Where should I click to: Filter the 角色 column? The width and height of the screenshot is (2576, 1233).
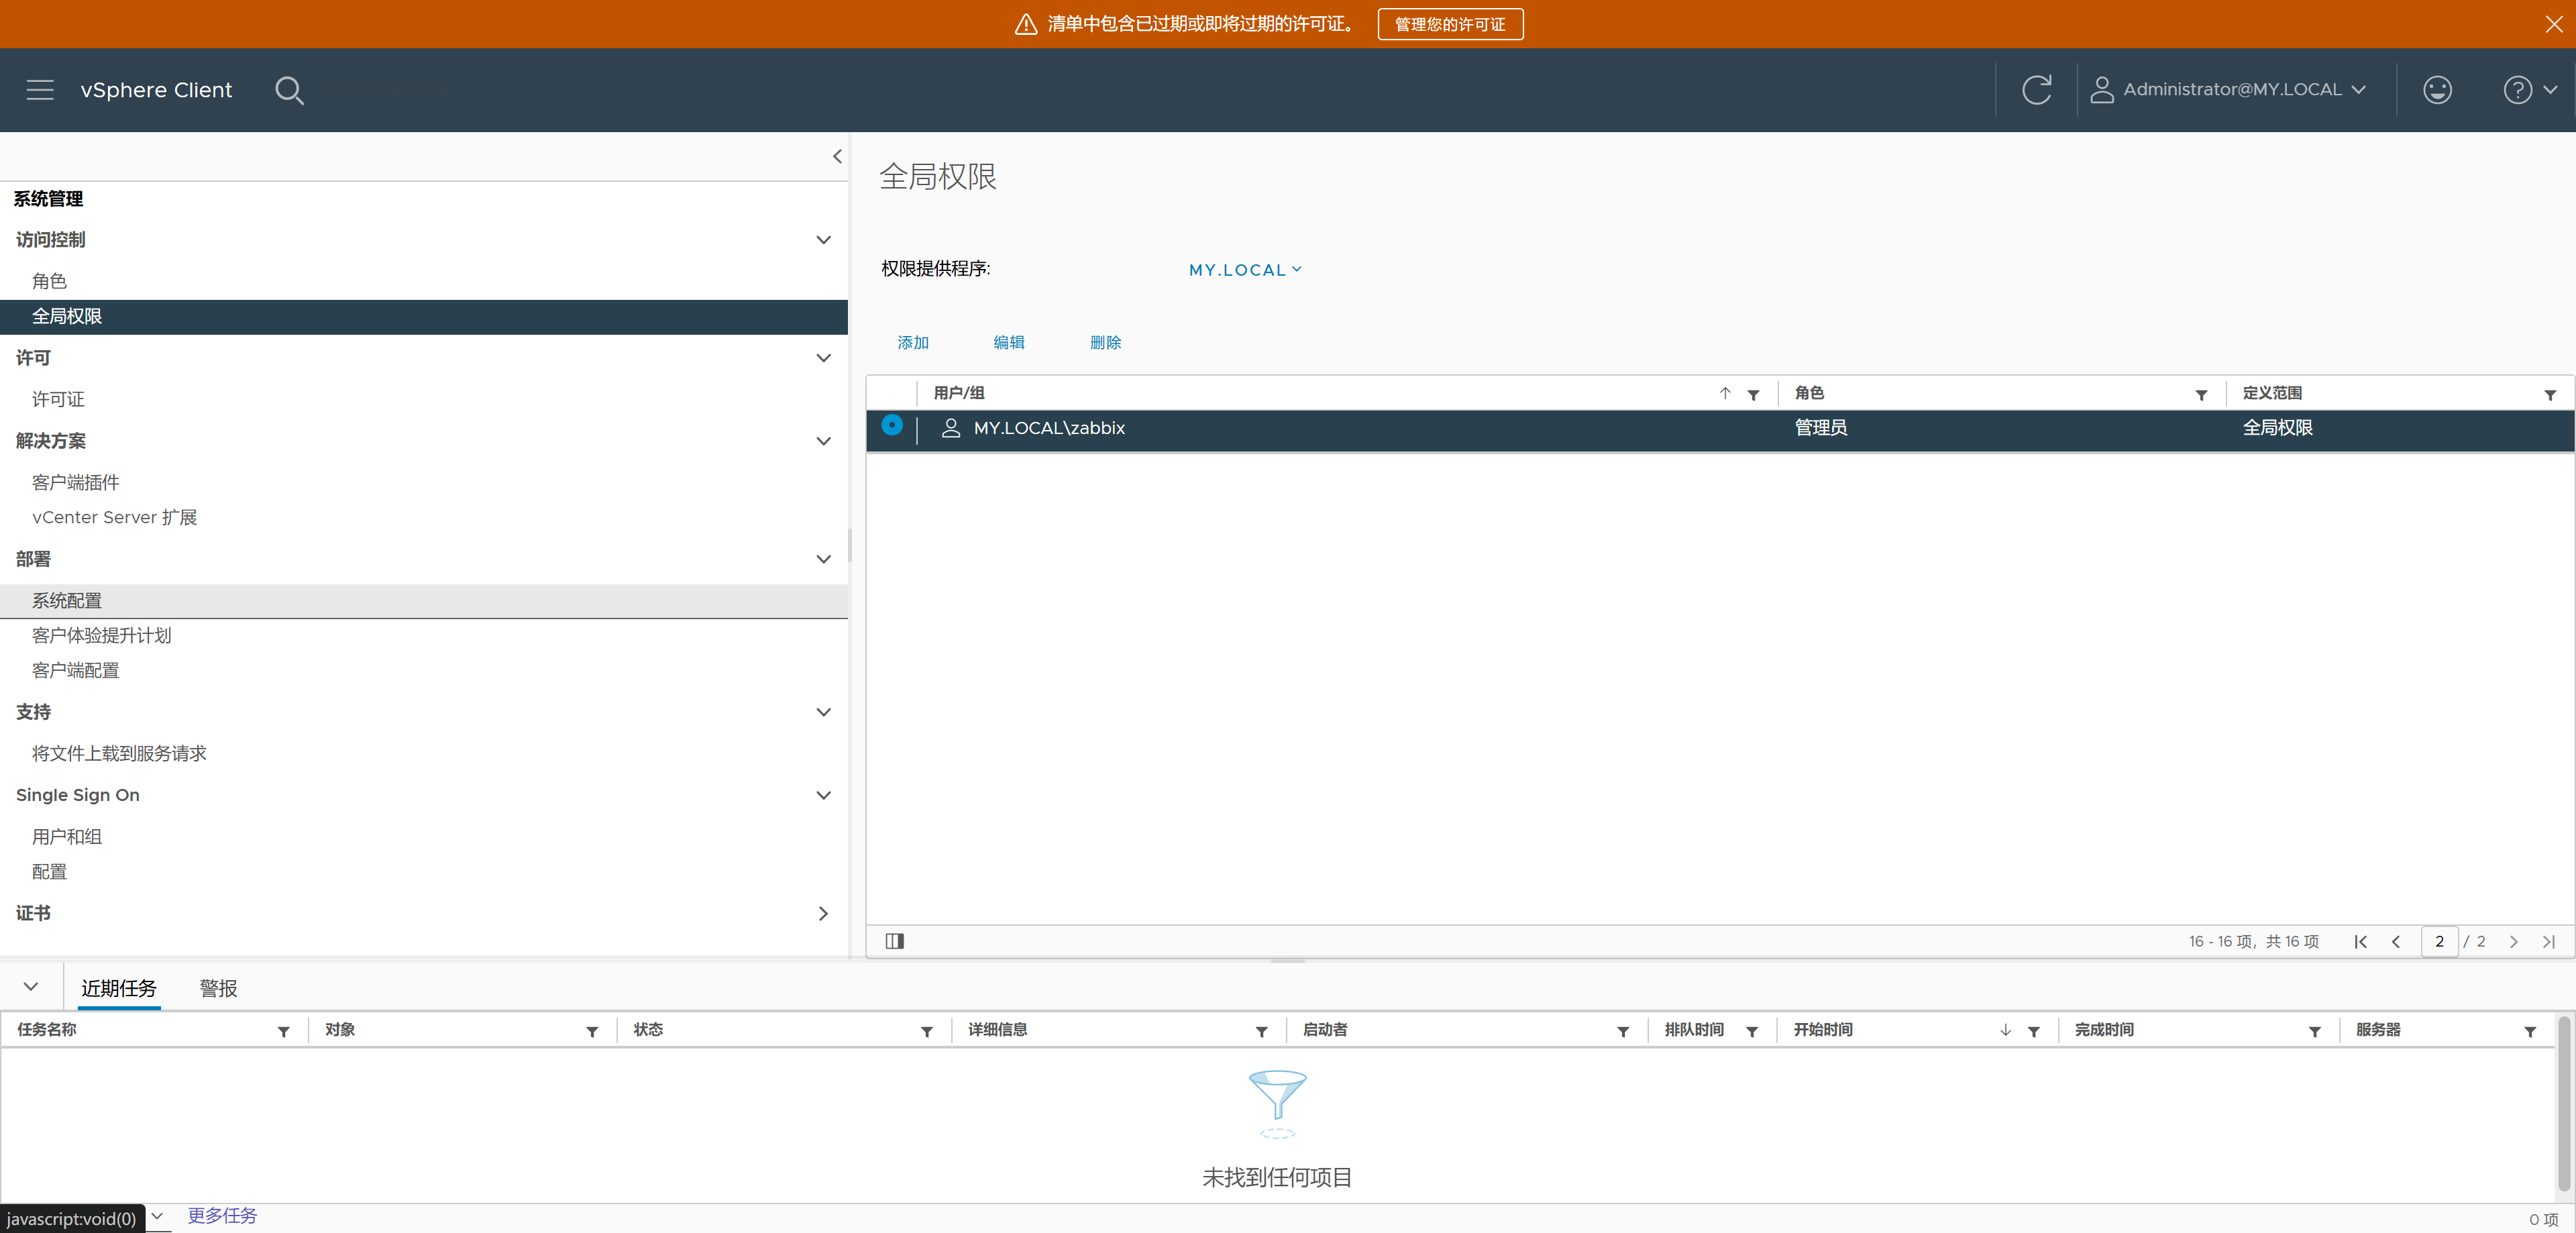2201,395
